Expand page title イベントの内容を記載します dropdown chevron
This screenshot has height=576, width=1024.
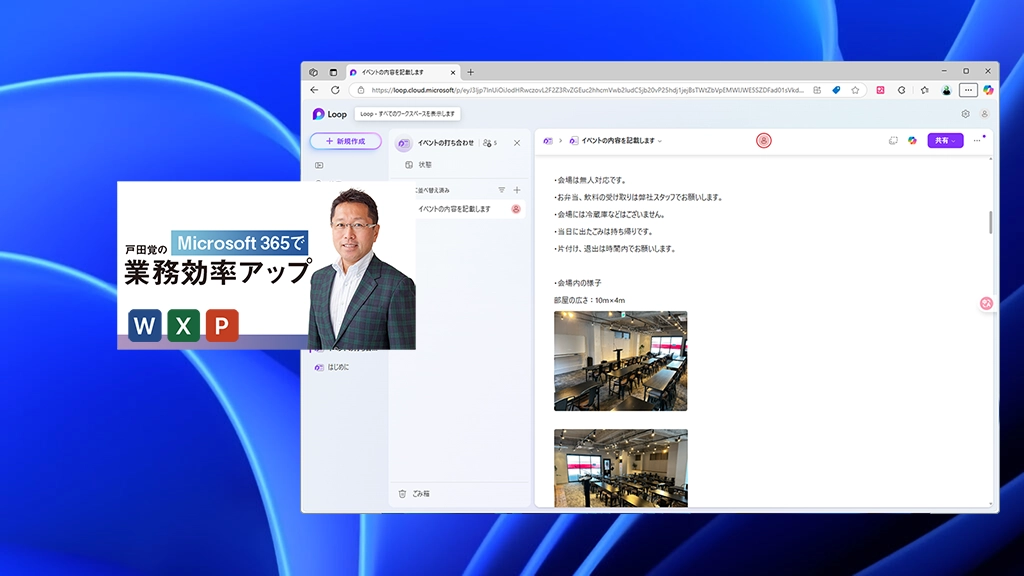pos(660,142)
